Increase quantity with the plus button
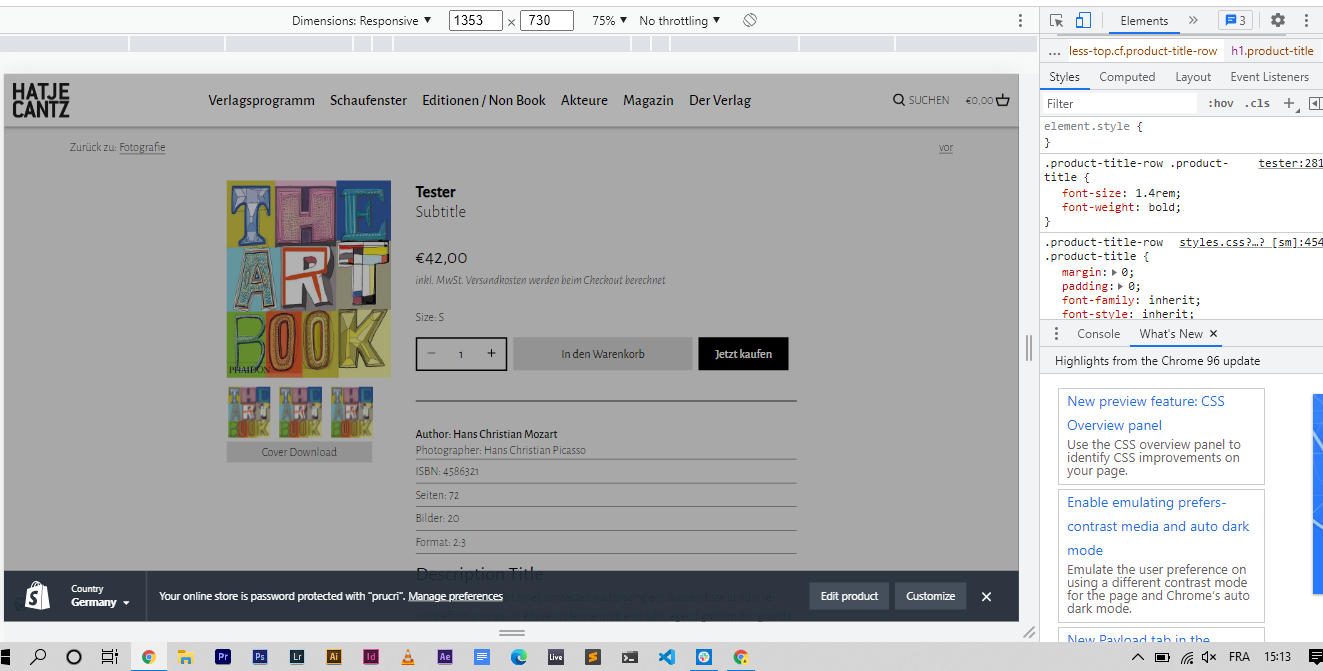The height and width of the screenshot is (671, 1323). click(x=491, y=354)
